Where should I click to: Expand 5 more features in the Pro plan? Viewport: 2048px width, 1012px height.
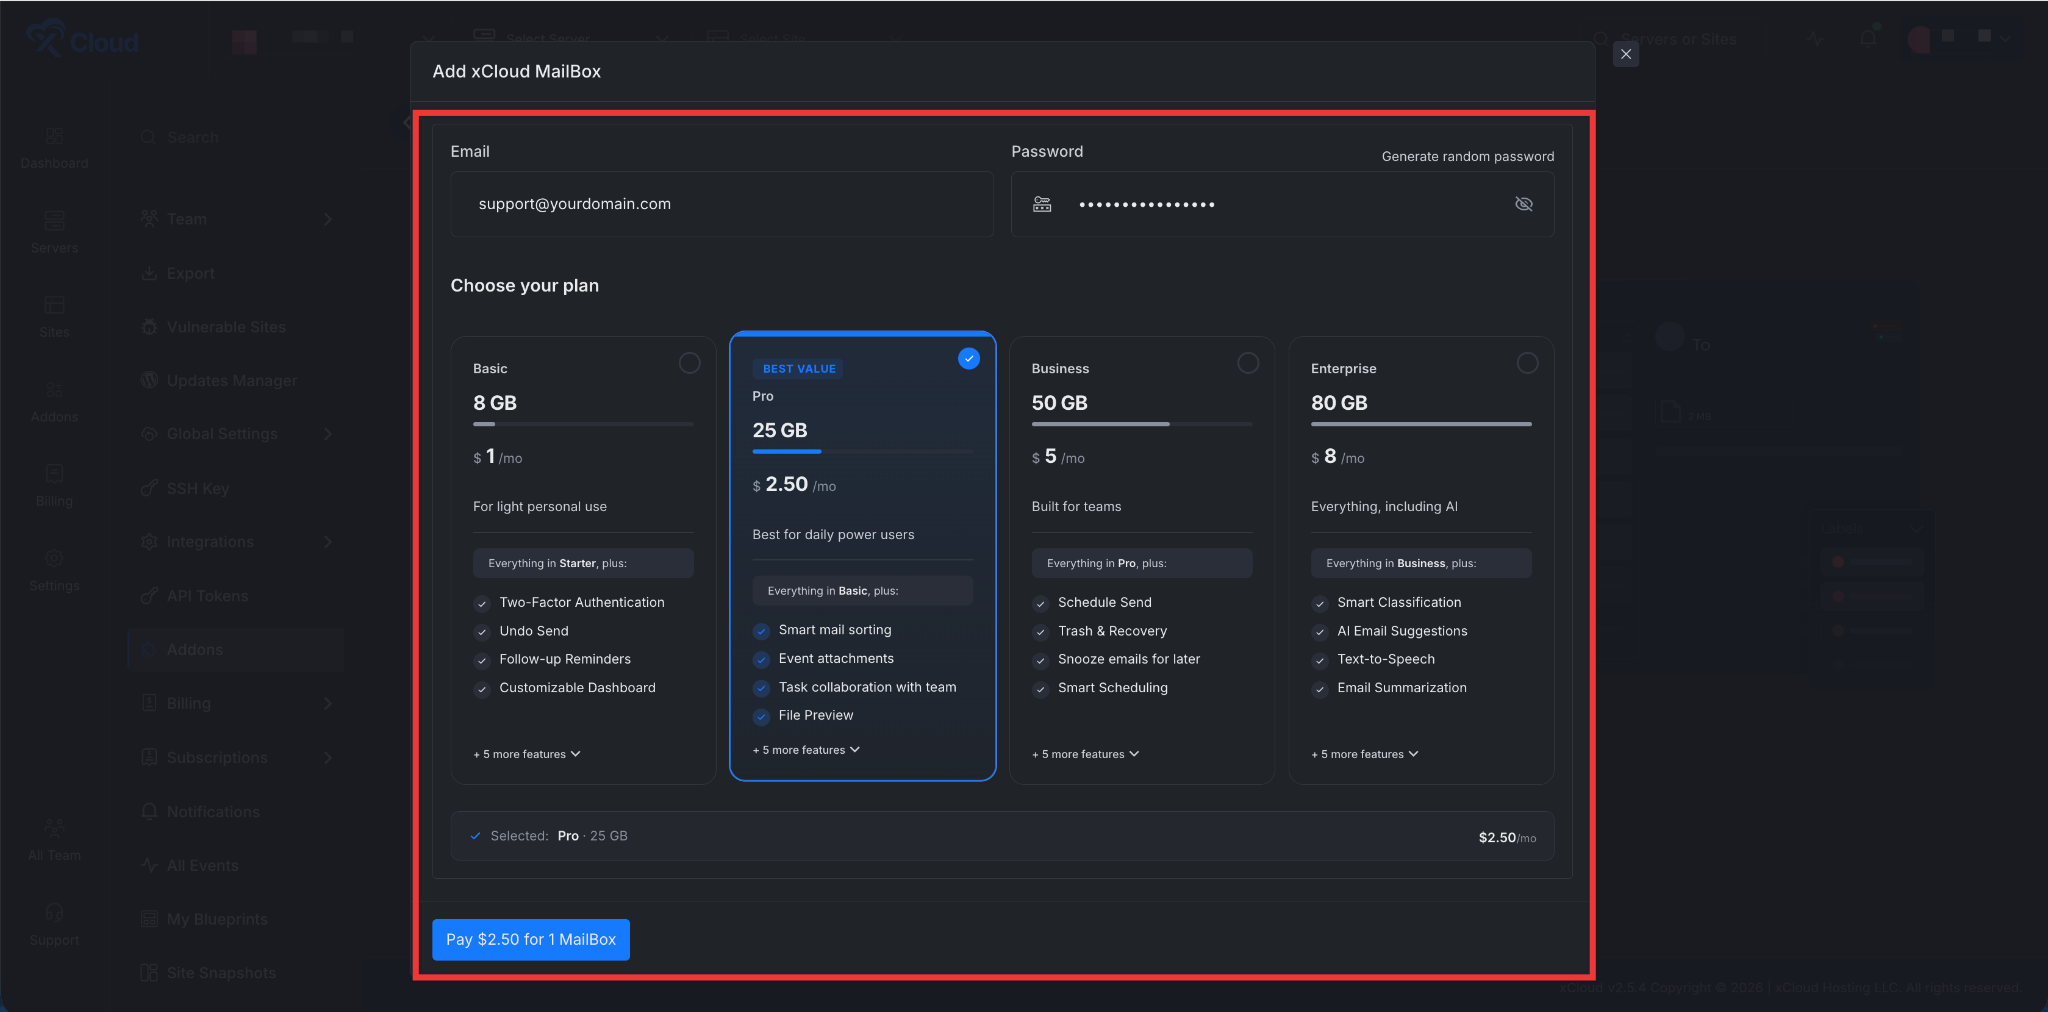tap(806, 750)
